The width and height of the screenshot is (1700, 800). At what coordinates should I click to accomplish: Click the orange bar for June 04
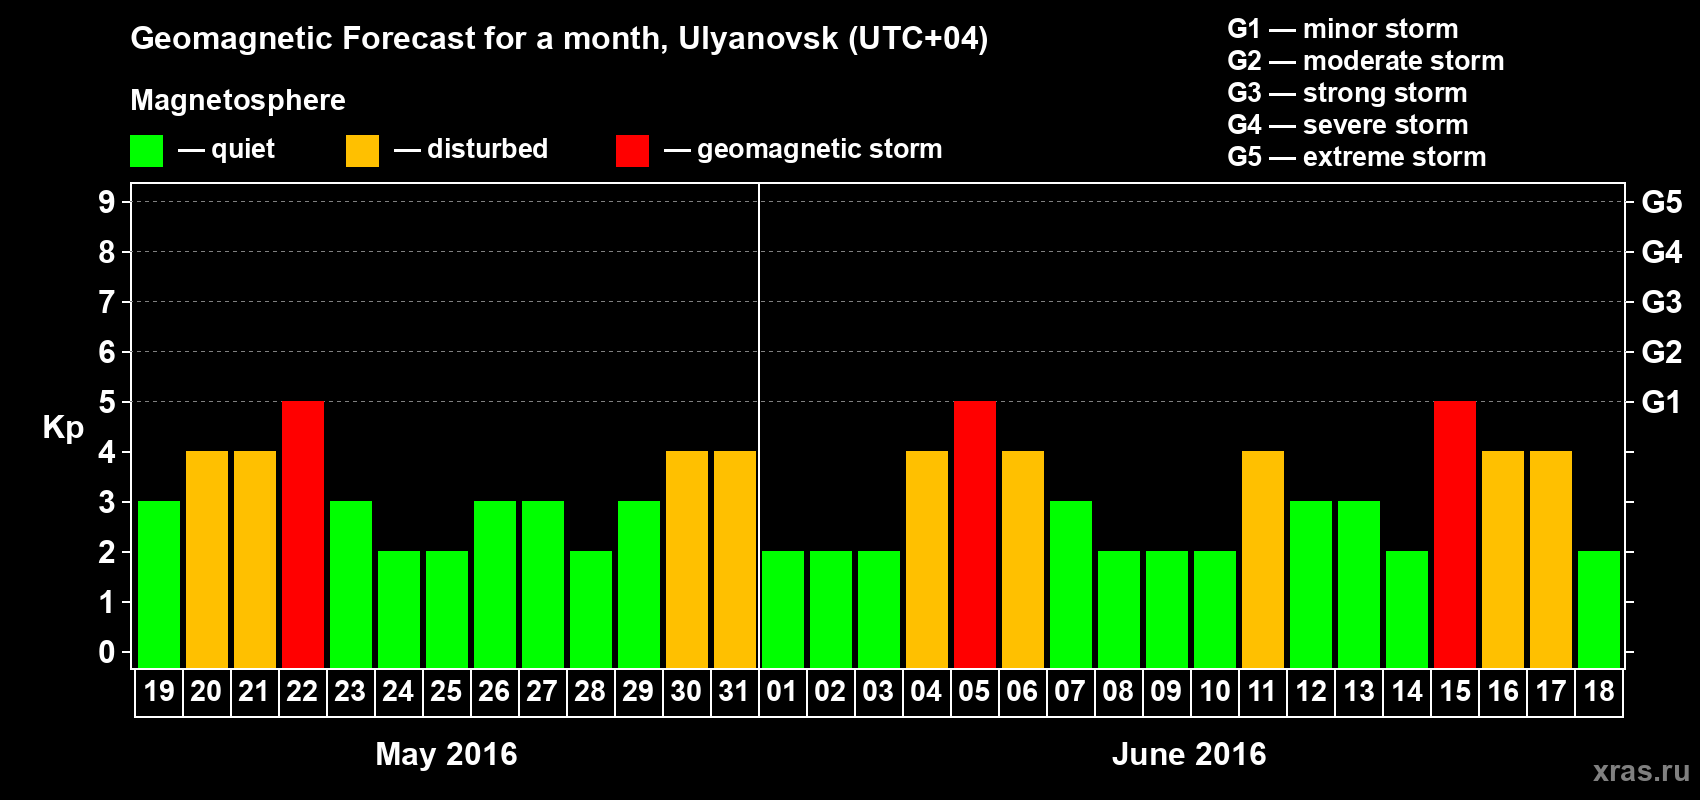927,559
